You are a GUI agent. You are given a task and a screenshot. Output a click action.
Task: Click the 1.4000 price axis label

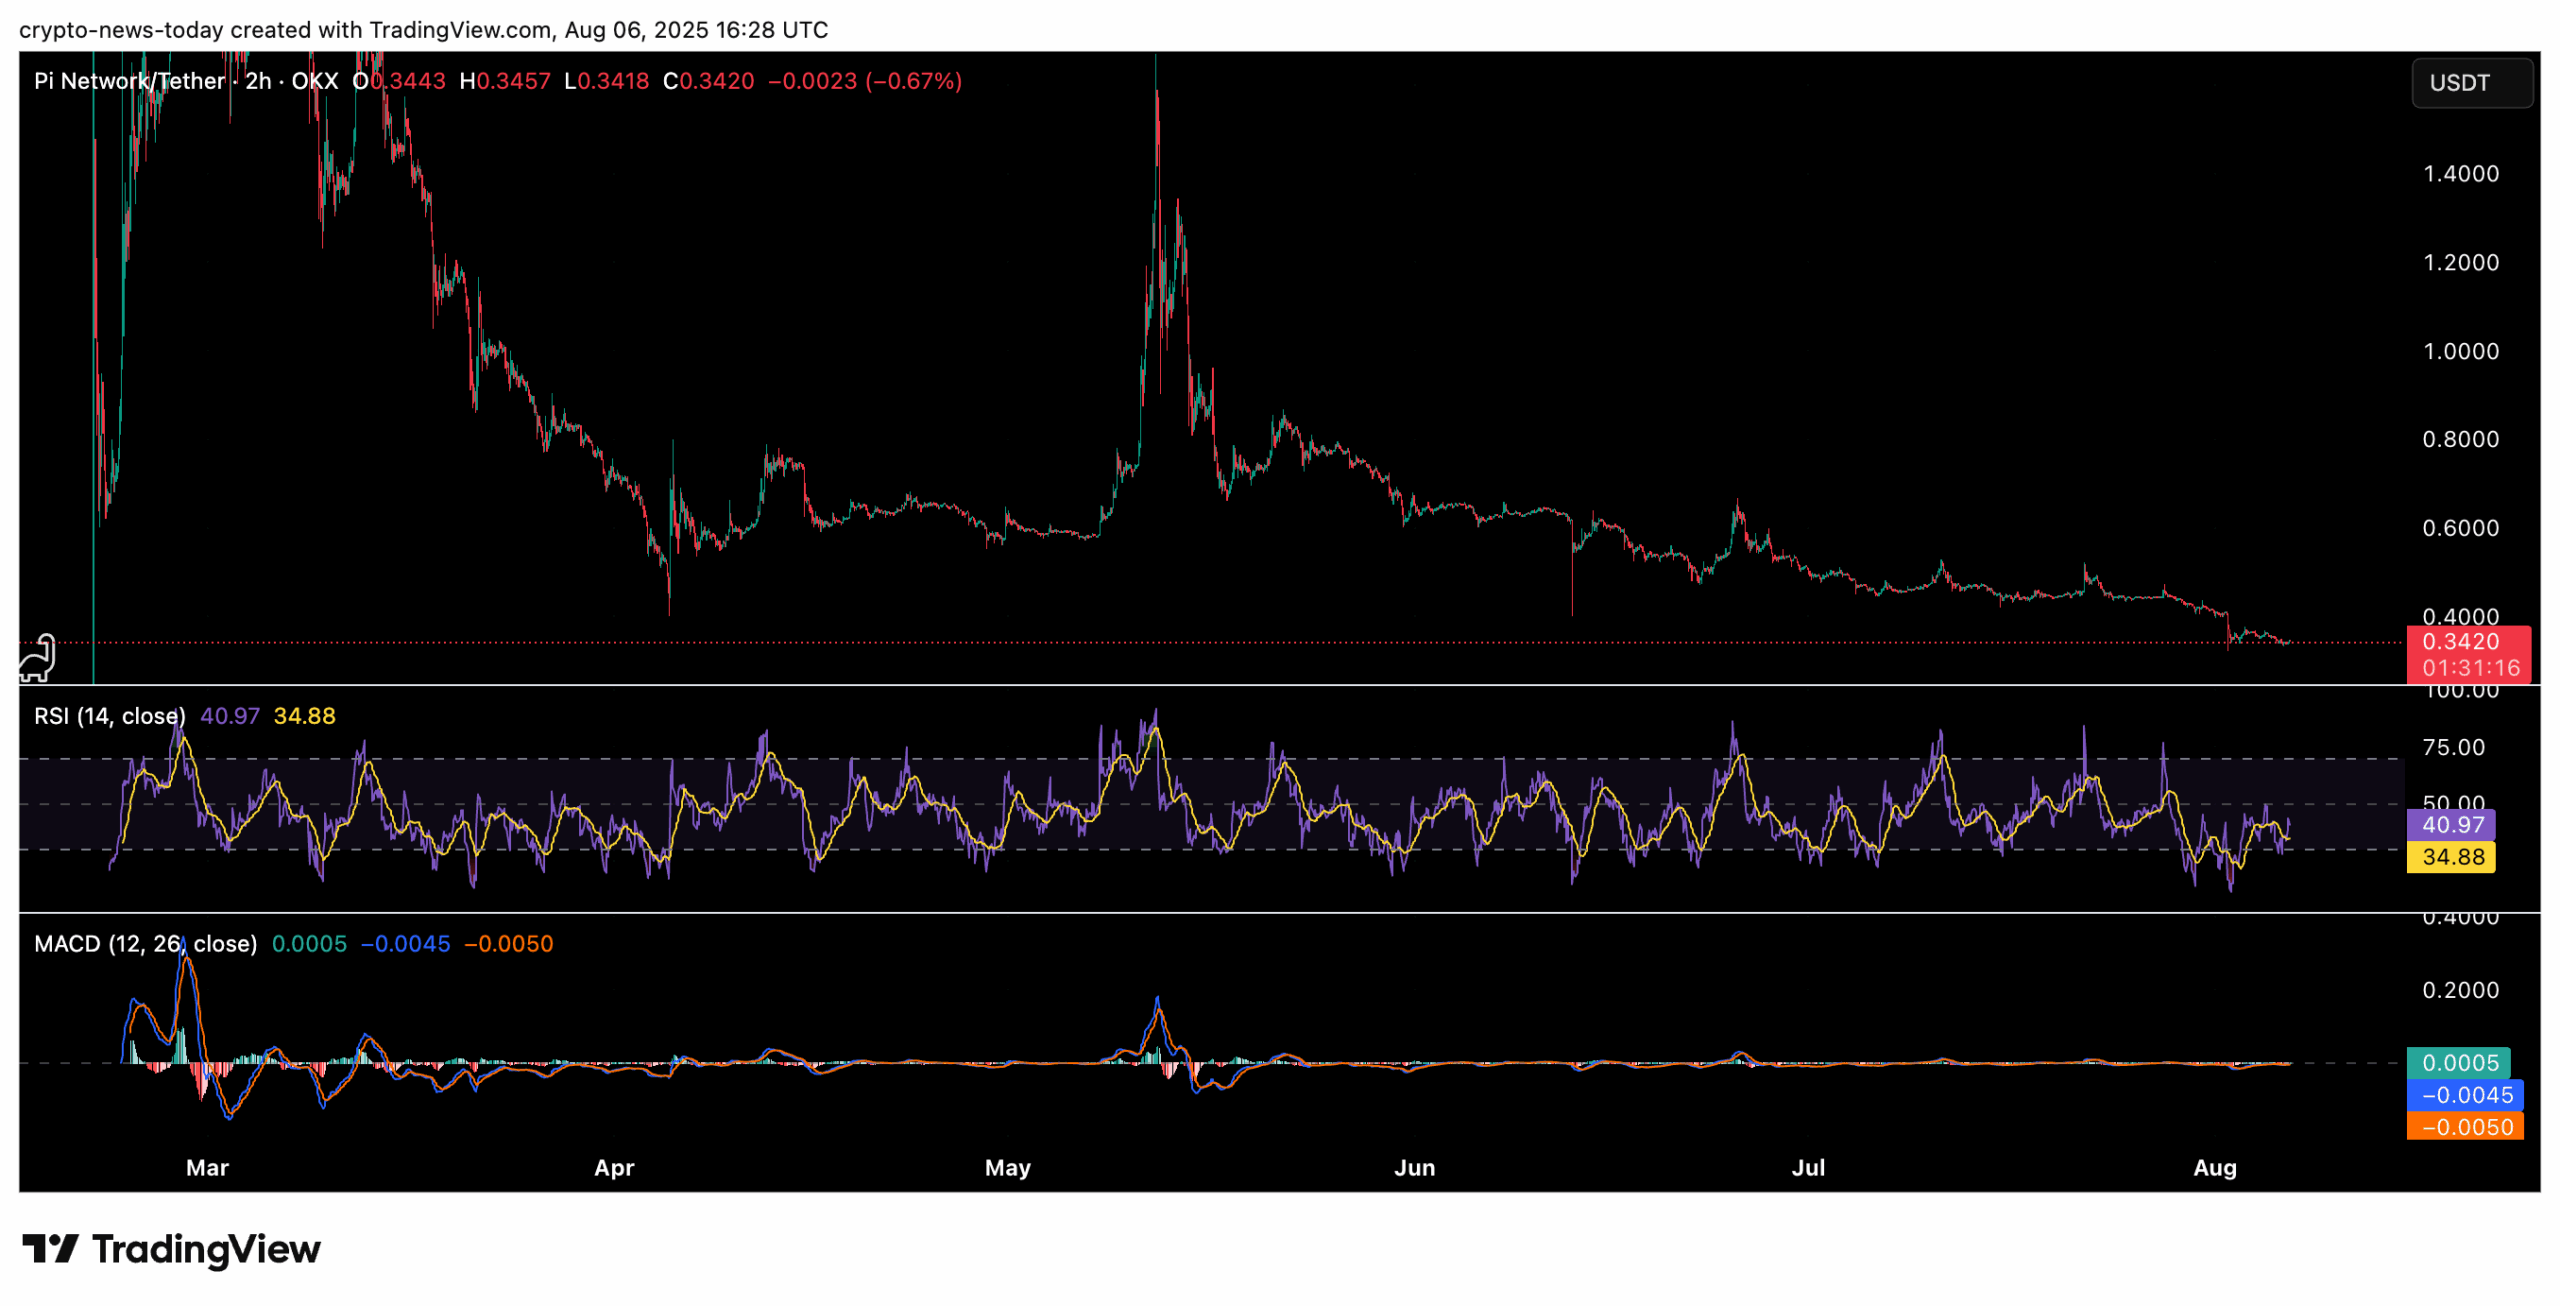2461,174
